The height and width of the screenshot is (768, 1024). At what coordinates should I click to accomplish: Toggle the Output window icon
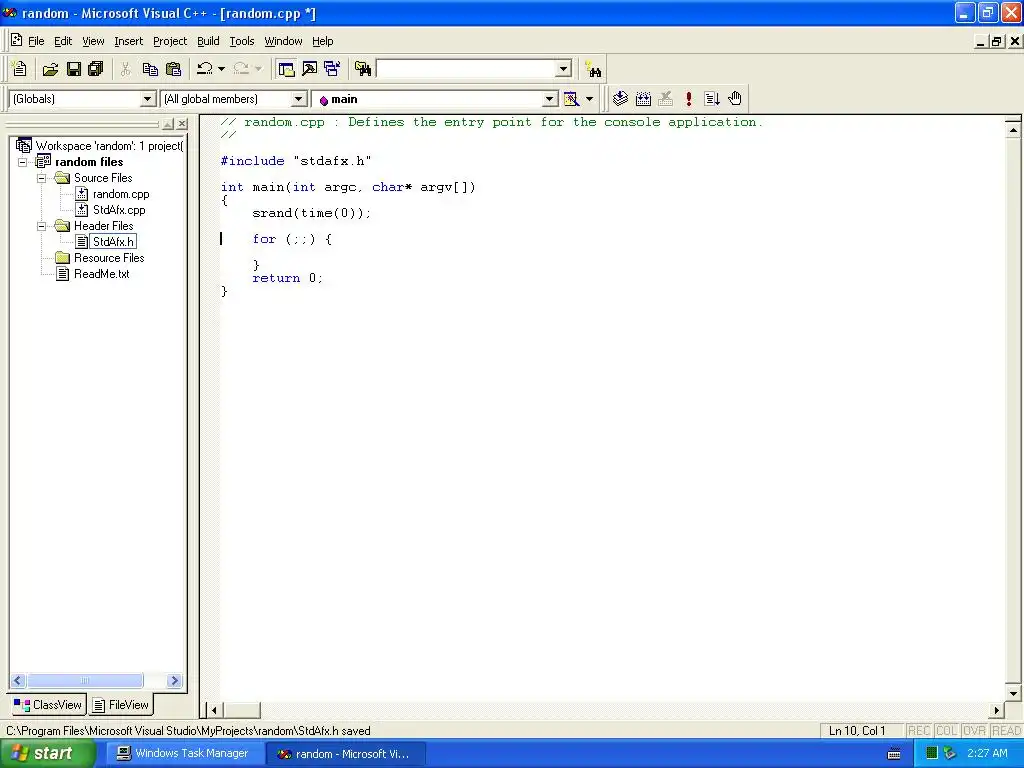309,69
